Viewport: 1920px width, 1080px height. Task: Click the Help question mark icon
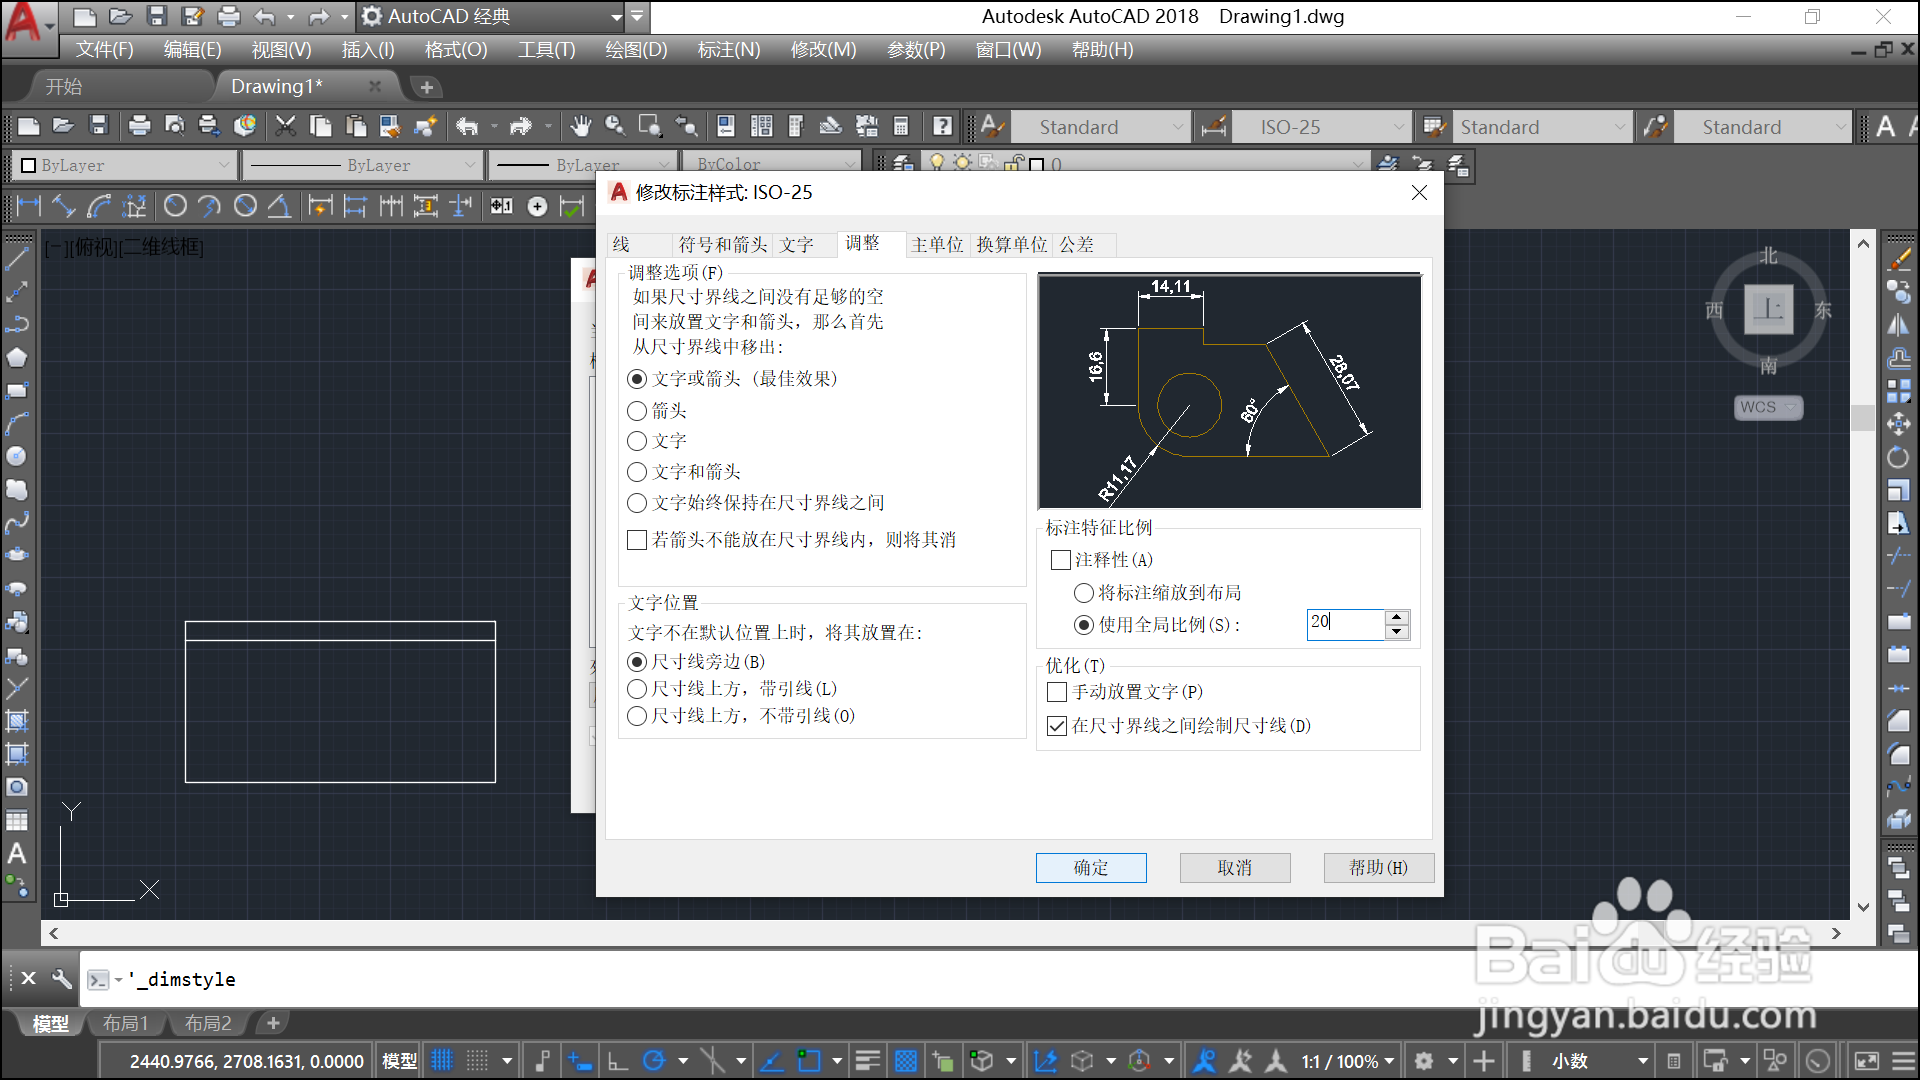pos(942,126)
